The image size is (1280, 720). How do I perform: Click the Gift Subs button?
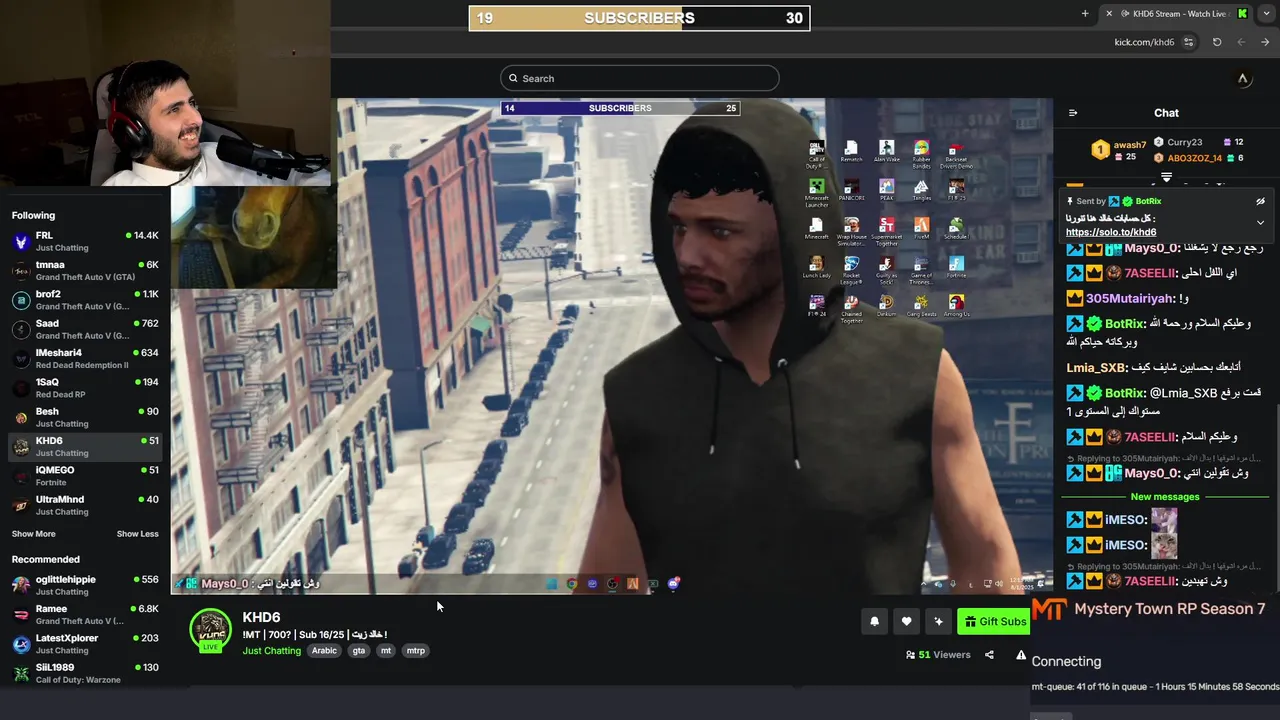993,621
